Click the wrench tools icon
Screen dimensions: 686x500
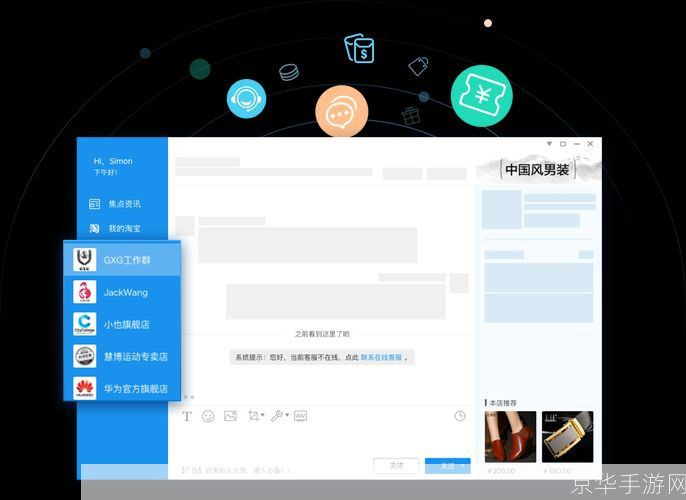277,416
